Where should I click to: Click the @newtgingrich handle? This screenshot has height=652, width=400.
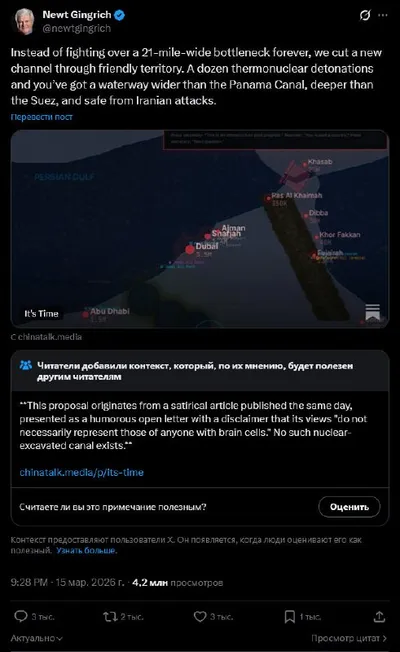pyautogui.click(x=77, y=29)
